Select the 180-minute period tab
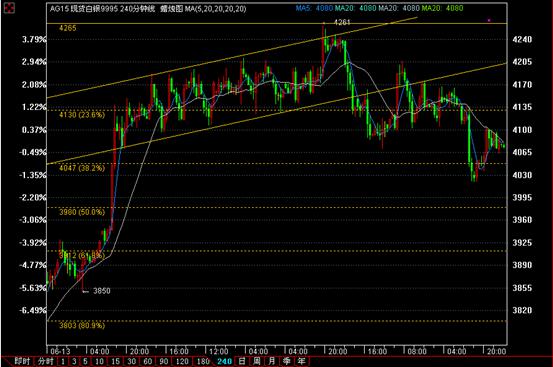 pyautogui.click(x=203, y=361)
